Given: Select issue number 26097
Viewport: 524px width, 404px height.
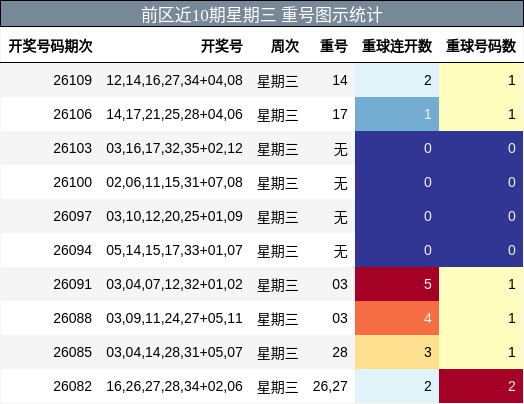Looking at the screenshot, I should [73, 216].
